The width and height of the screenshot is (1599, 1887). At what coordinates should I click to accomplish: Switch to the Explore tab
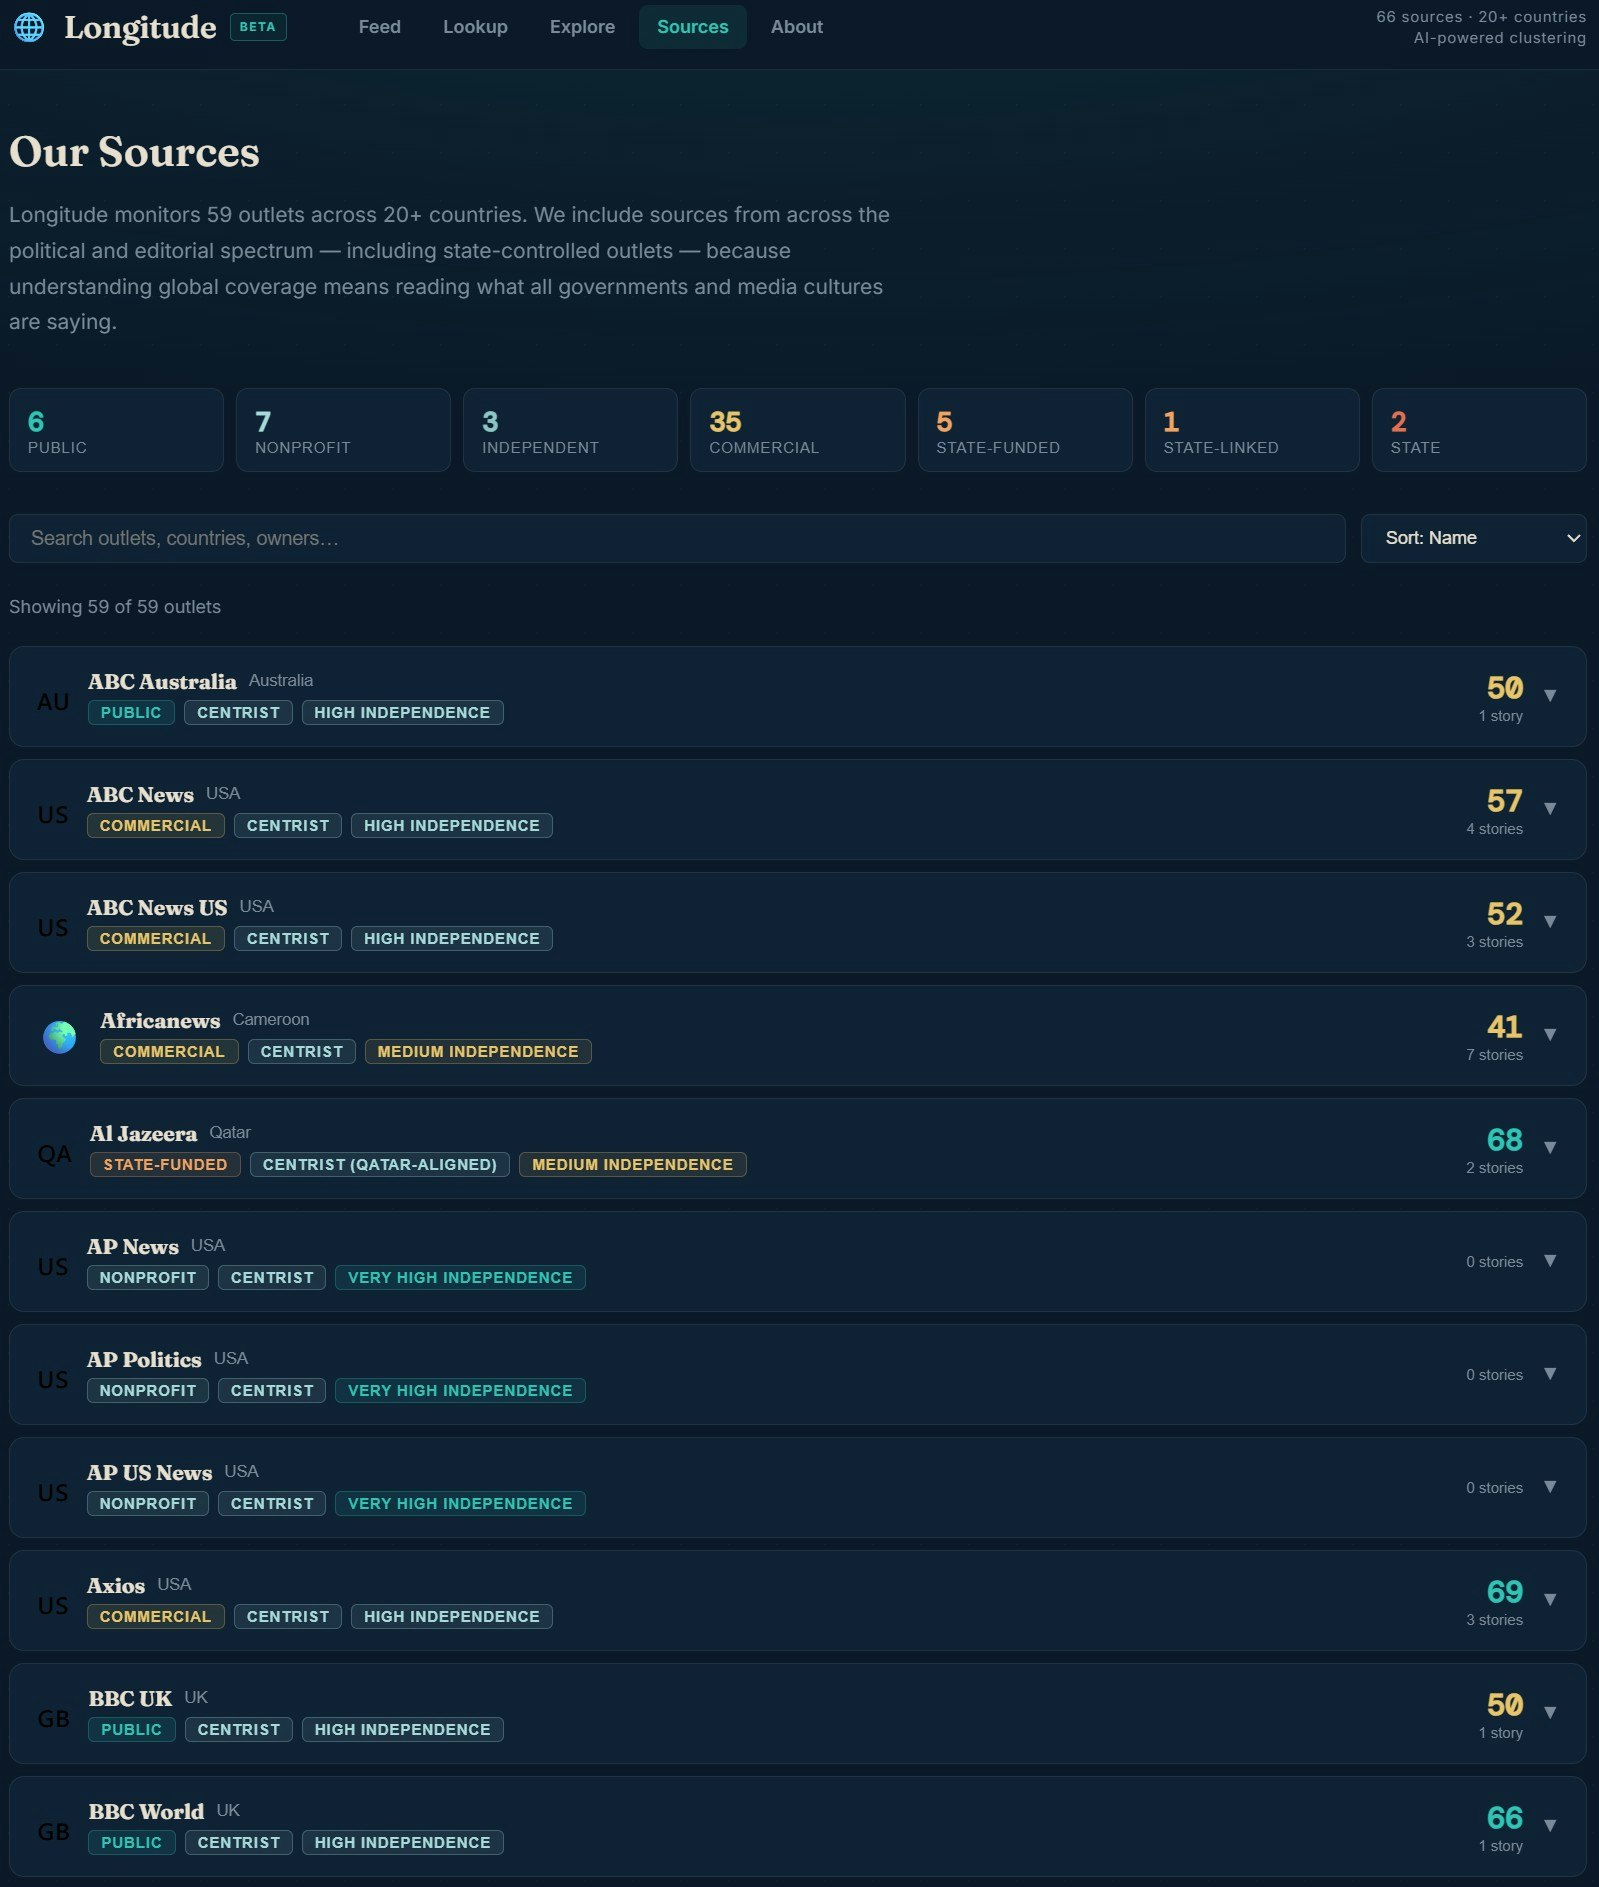tap(582, 27)
